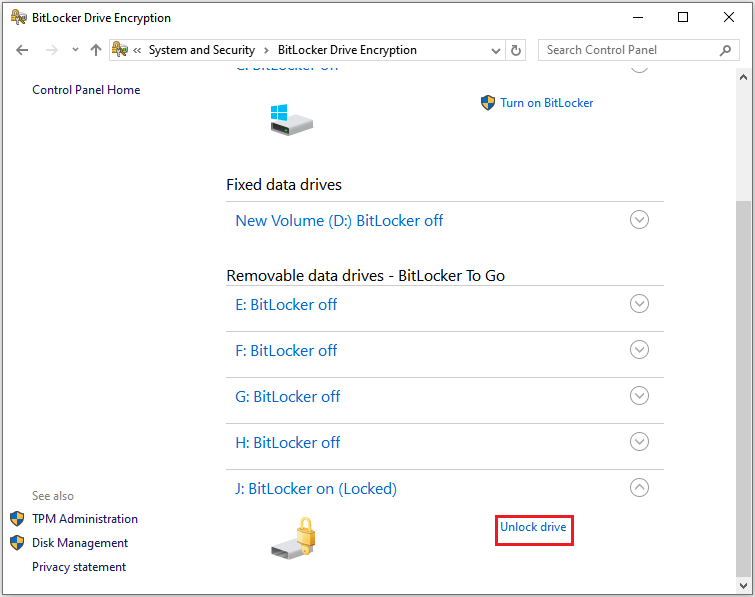Click the scrollbar up arrow
This screenshot has width=755, height=597.
point(743,77)
